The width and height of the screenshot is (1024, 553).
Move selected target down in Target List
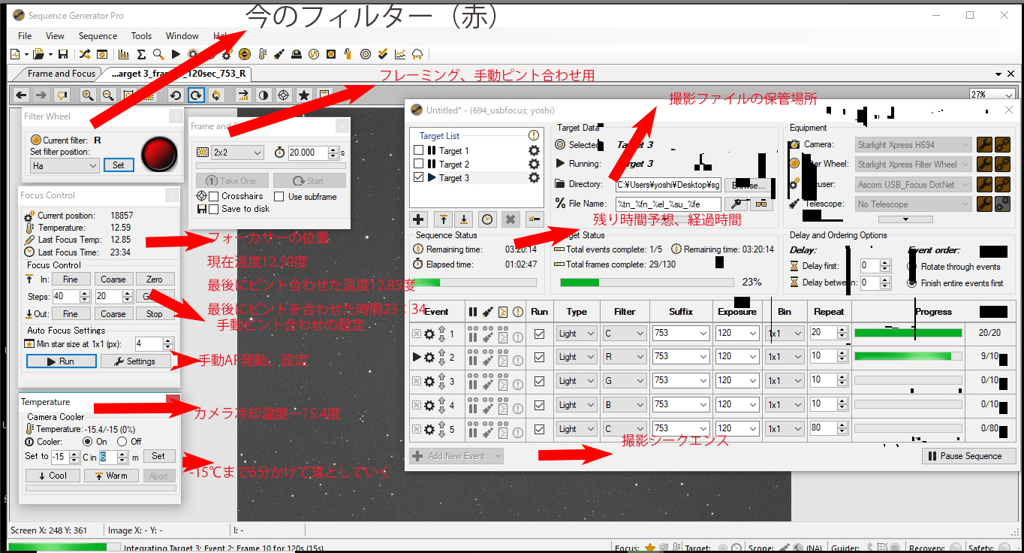pyautogui.click(x=464, y=219)
